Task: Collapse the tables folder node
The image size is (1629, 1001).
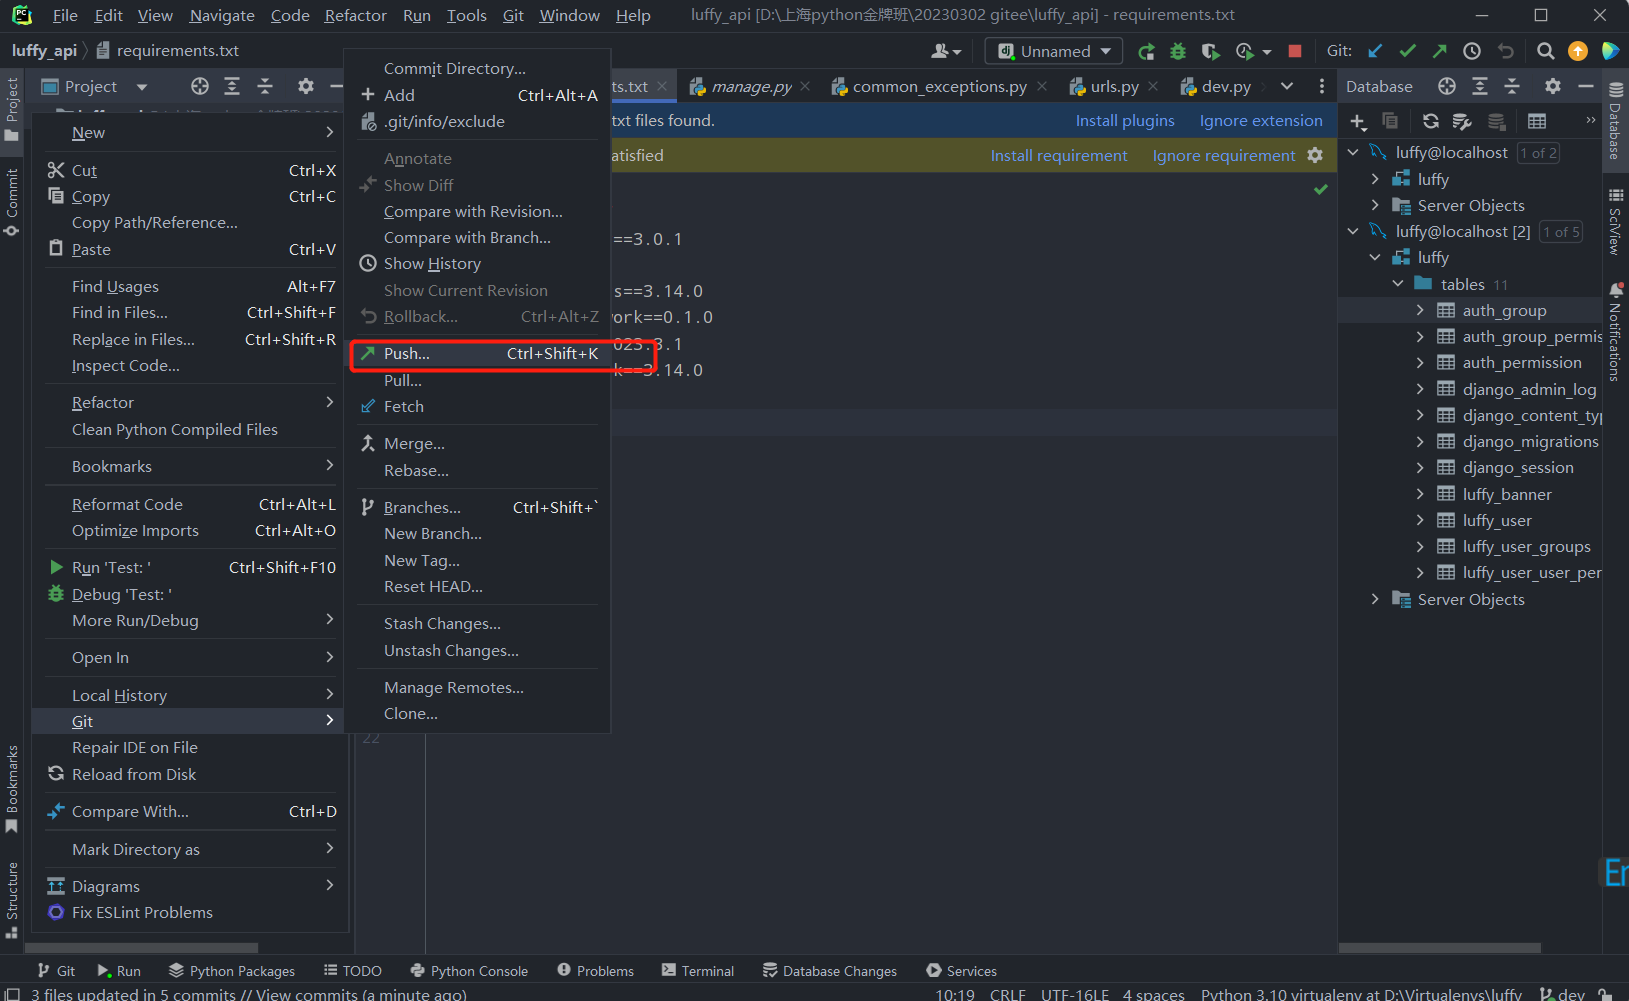Action: pyautogui.click(x=1398, y=284)
